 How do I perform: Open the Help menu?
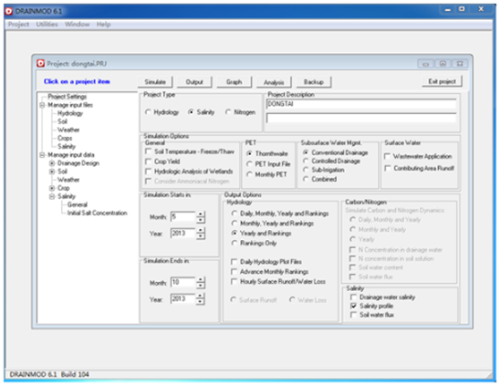point(103,24)
